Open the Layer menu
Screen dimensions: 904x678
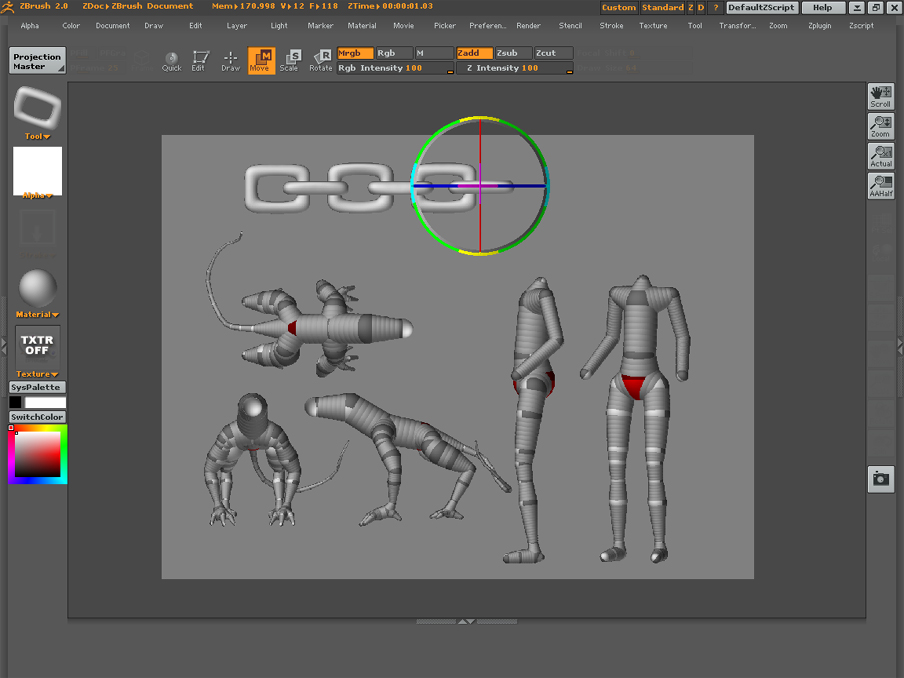tap(236, 26)
